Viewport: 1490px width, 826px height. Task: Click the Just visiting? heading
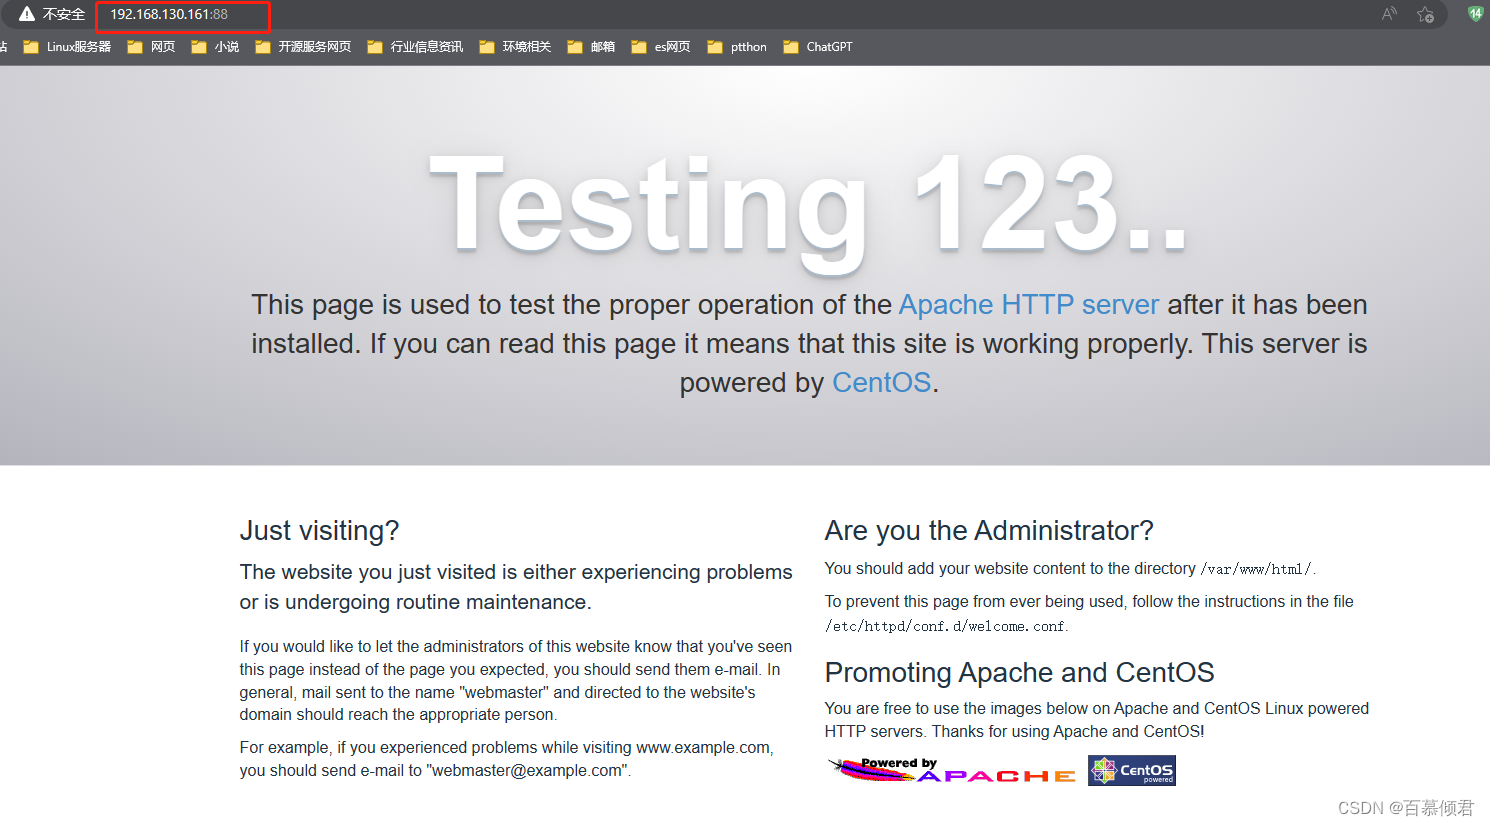click(319, 531)
